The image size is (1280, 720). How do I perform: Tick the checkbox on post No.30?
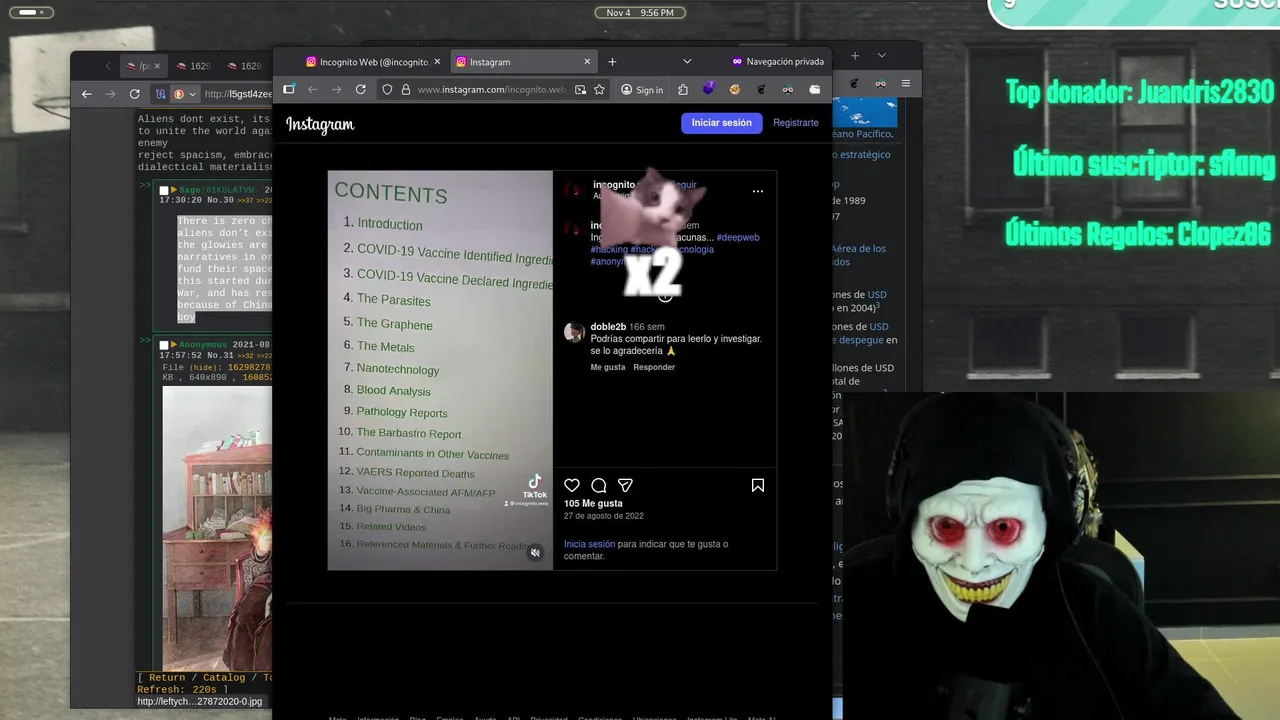coord(164,190)
